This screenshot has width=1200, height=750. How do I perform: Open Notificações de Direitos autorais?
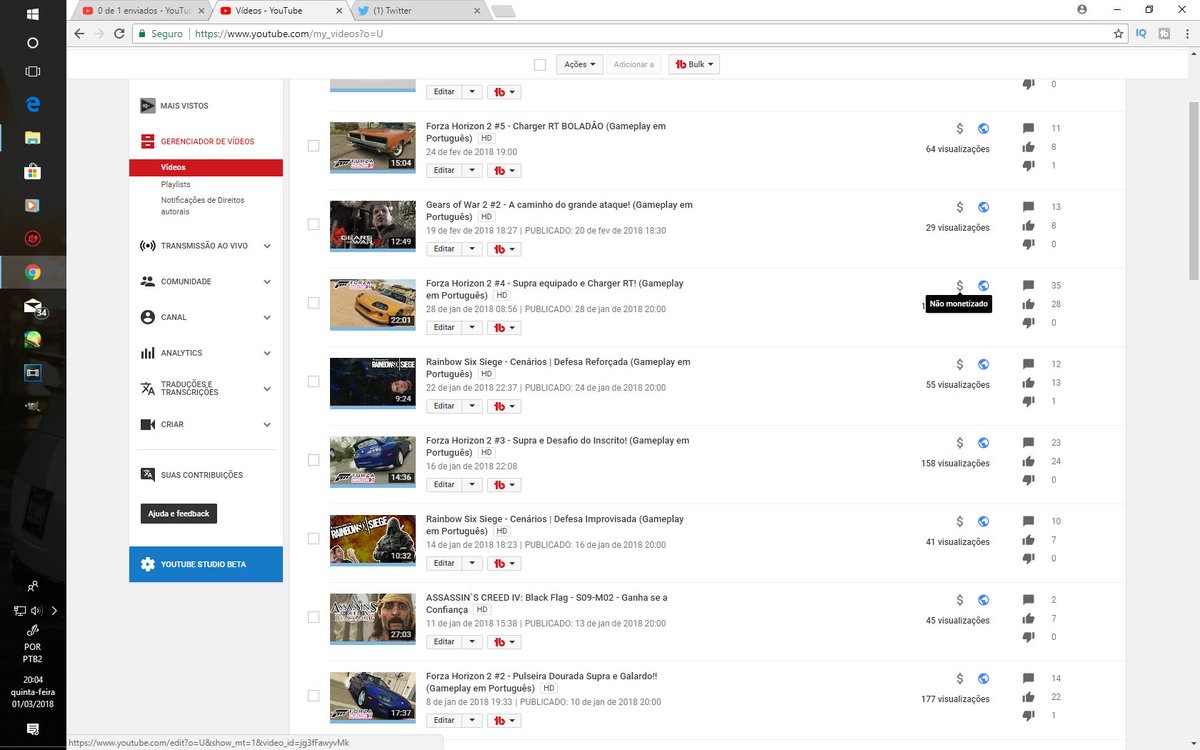pos(202,205)
